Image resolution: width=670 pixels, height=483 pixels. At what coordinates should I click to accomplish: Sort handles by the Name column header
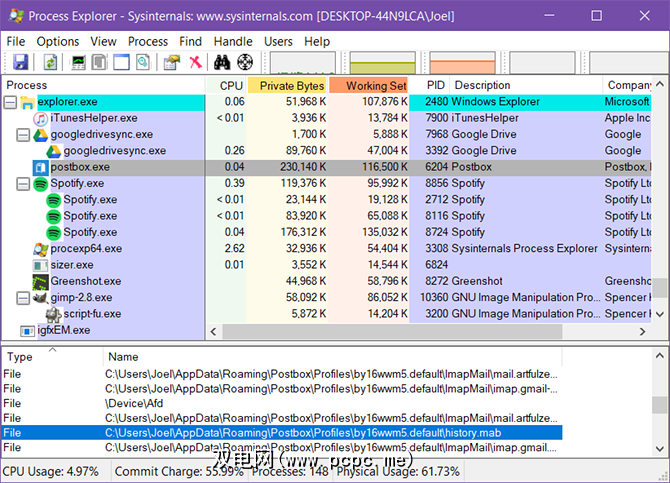(x=332, y=357)
